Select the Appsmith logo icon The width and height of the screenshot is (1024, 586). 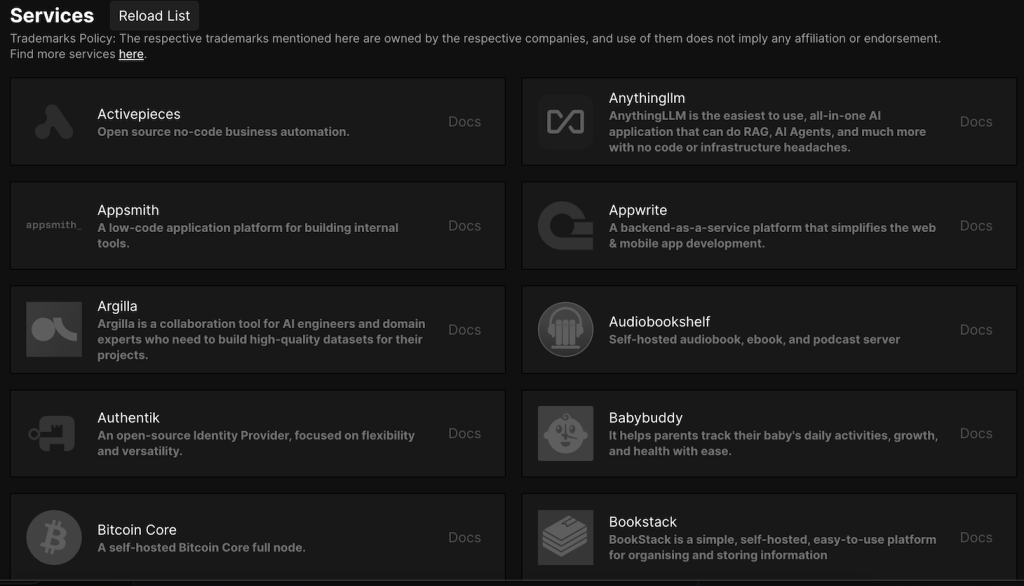[x=54, y=225]
